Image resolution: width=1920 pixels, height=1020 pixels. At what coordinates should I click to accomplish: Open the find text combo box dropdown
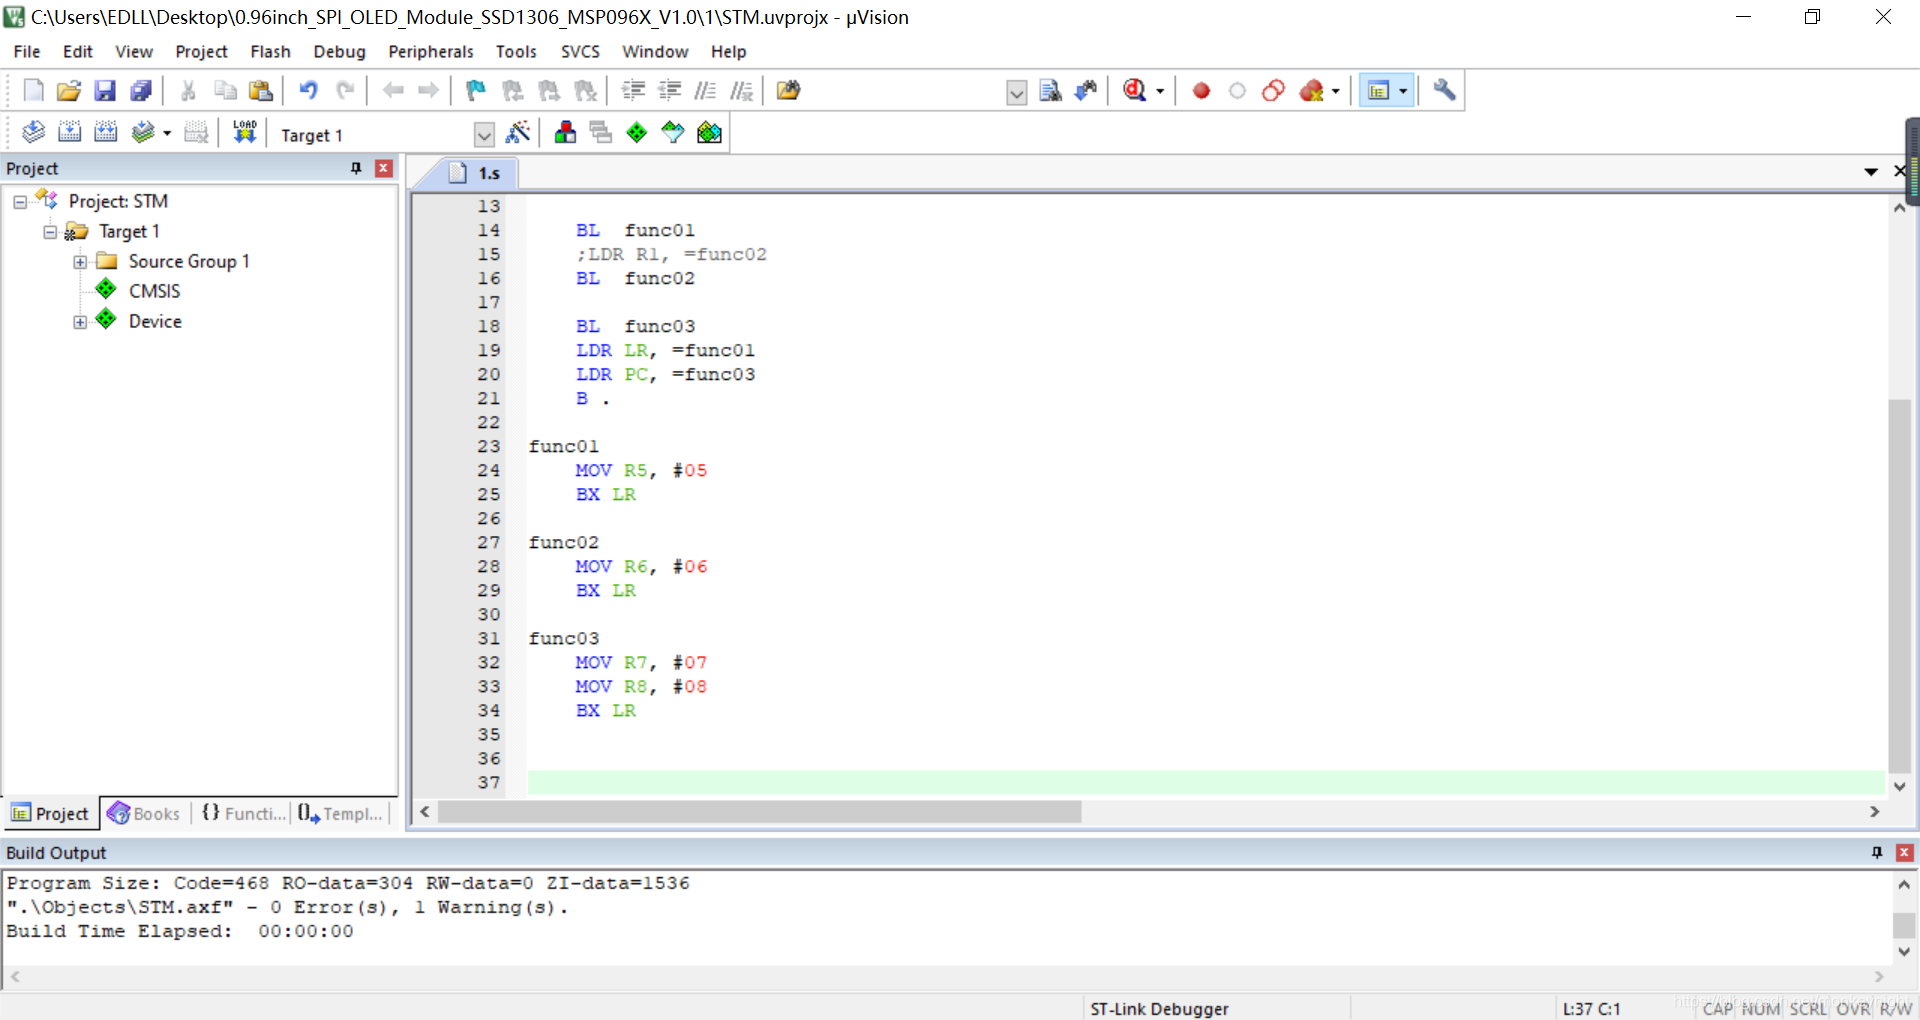coord(1017,93)
